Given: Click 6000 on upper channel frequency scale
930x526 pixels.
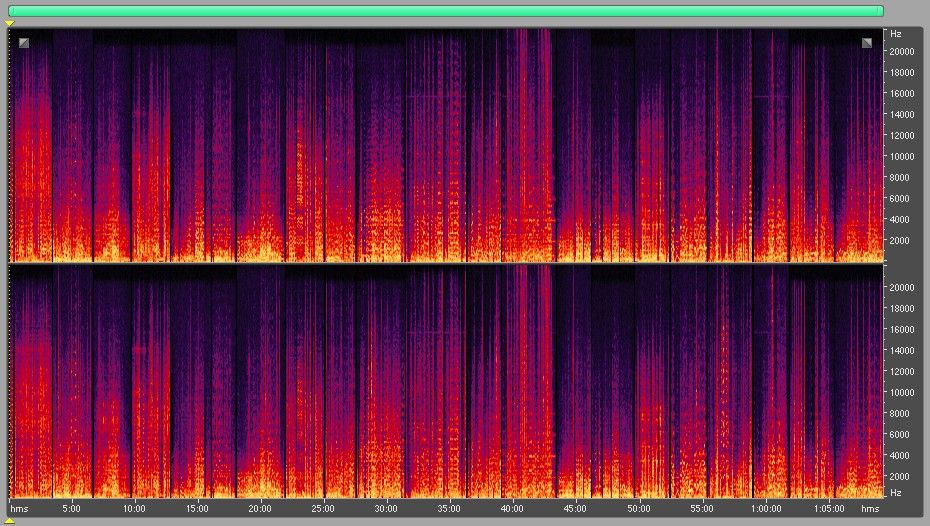Looking at the screenshot, I should pos(899,199).
